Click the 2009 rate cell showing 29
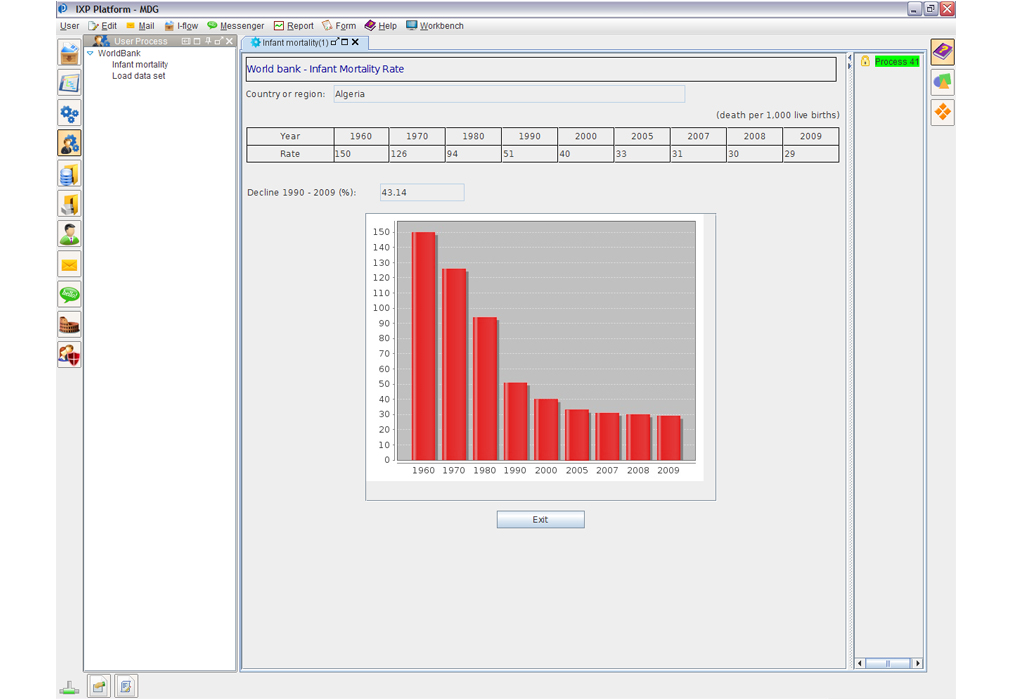 (811, 154)
